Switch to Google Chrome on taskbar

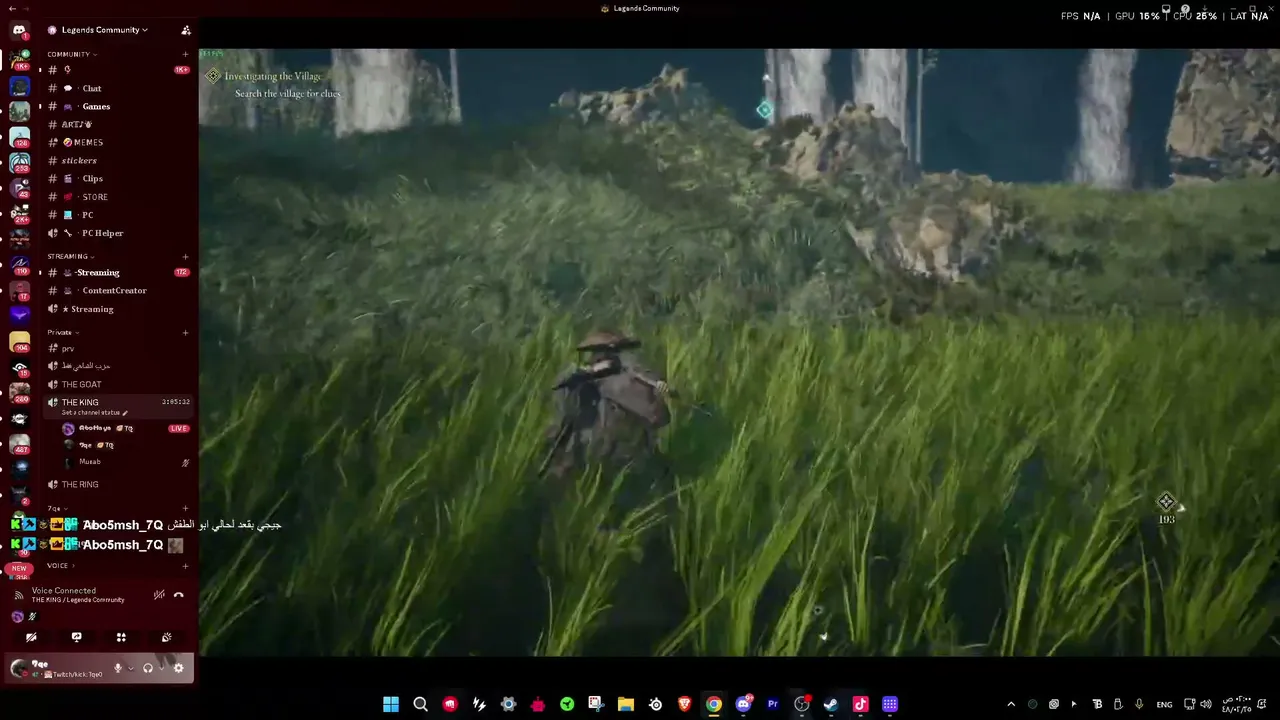click(x=714, y=704)
